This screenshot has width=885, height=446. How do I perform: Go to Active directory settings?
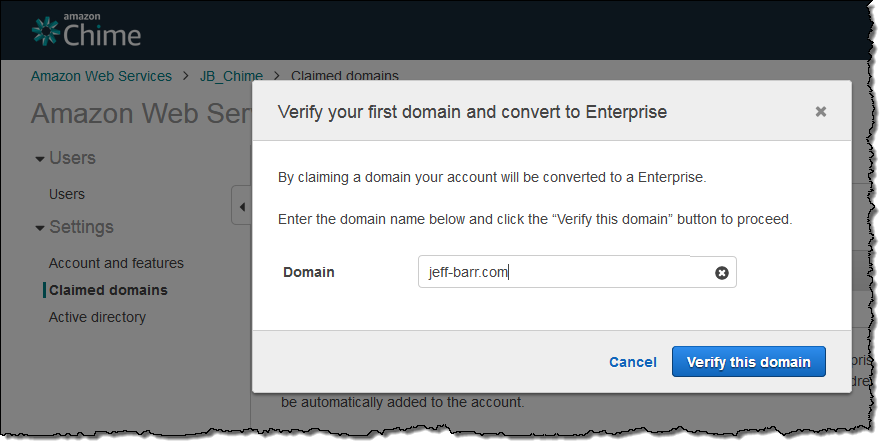coord(97,317)
